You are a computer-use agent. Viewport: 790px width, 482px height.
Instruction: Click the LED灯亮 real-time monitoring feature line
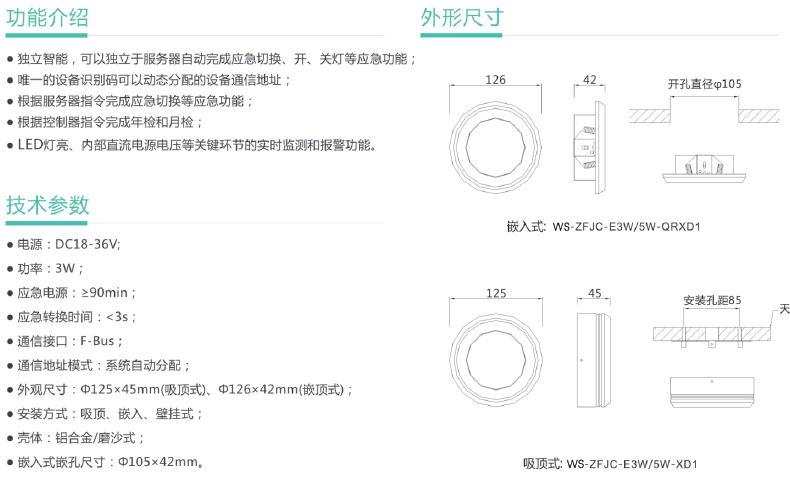(x=197, y=145)
